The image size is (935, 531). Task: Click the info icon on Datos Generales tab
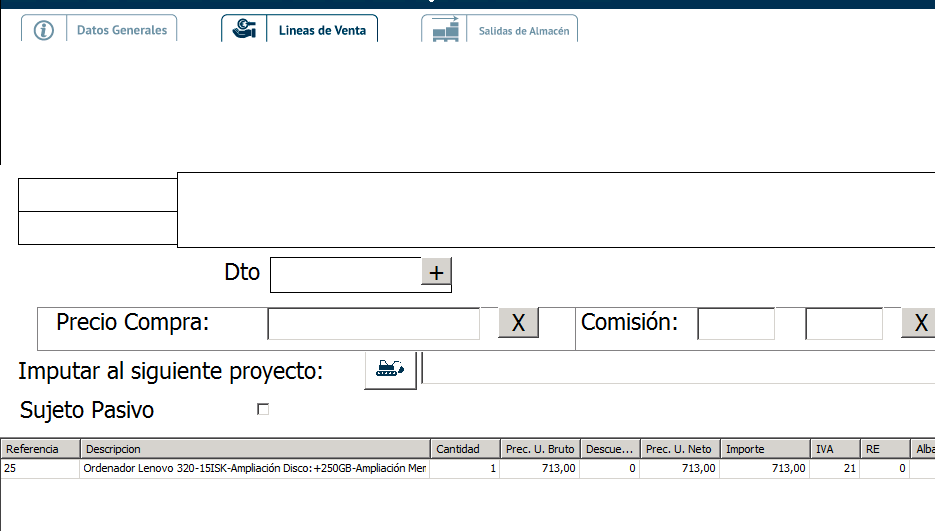pos(44,30)
